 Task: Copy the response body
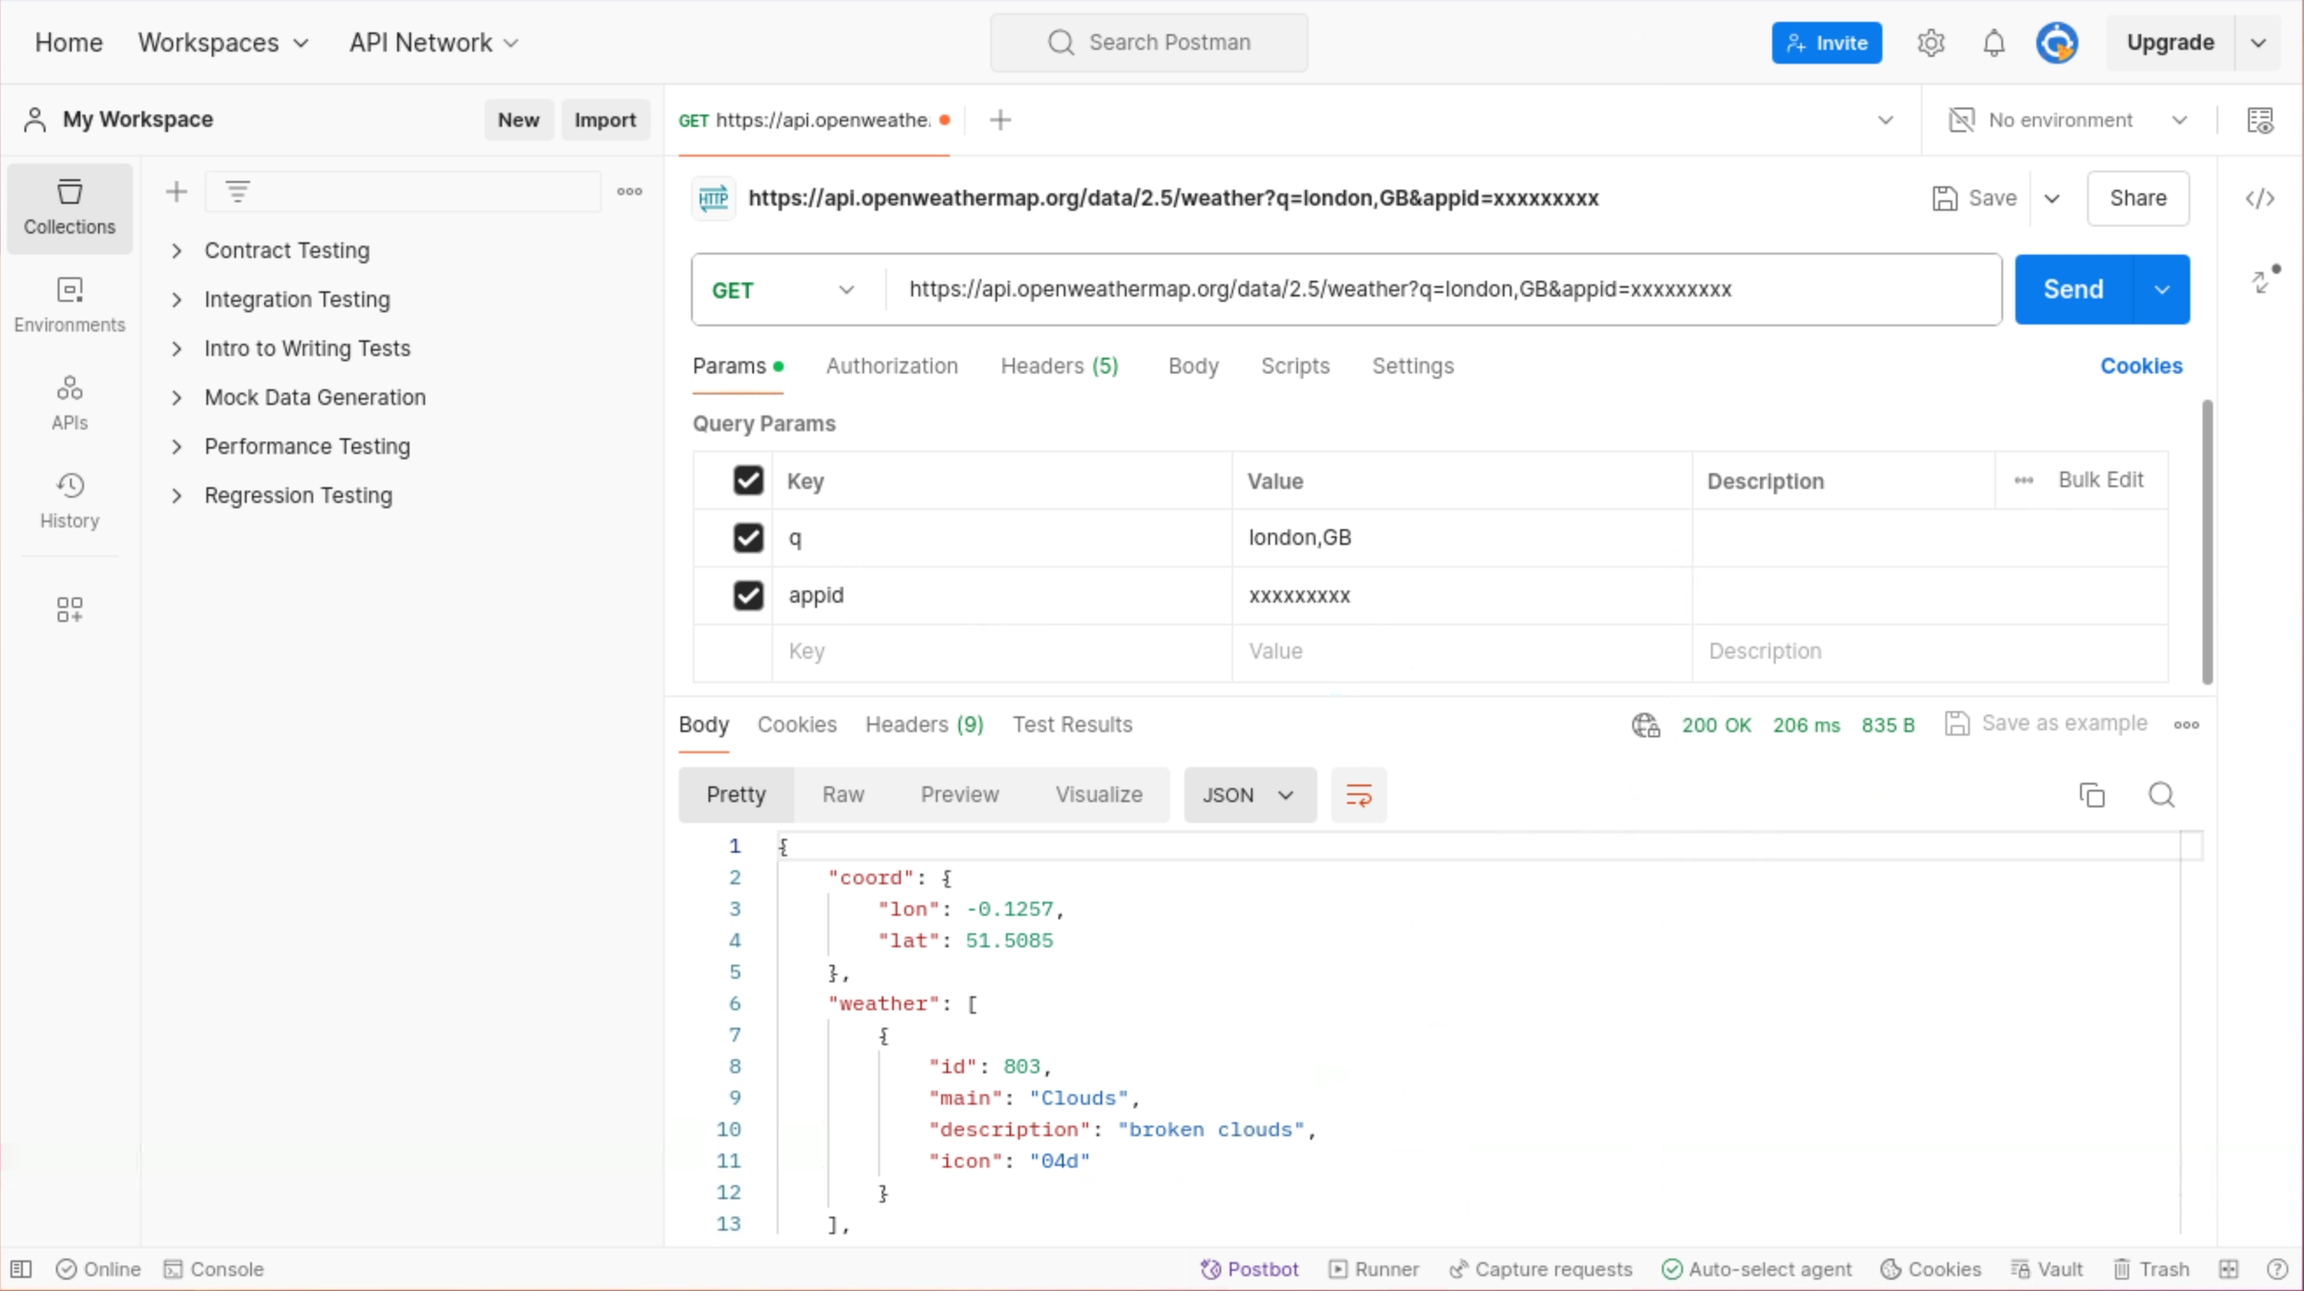2091,795
